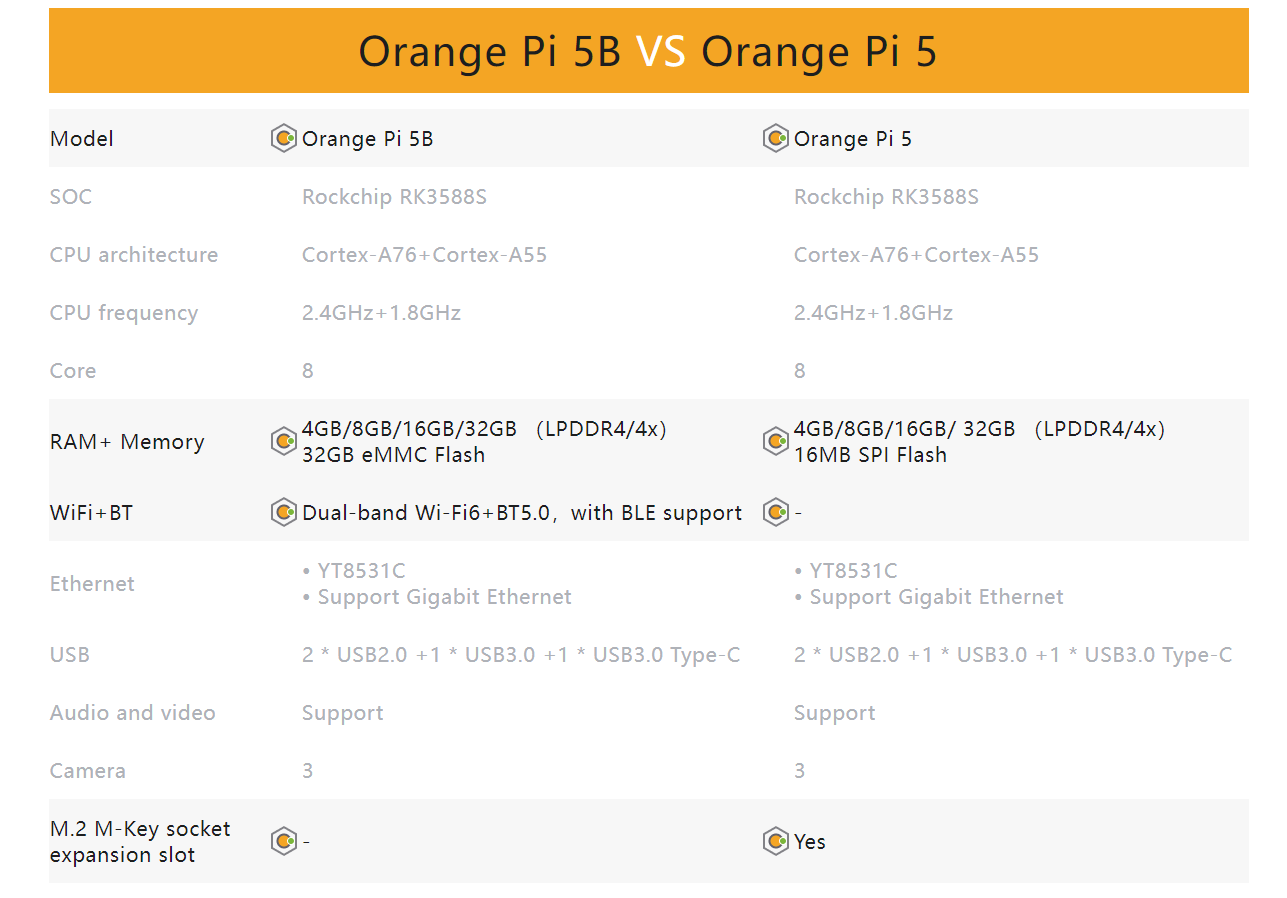Image resolution: width=1287 pixels, height=898 pixels.
Task: Click '16MB SPI Flash' text
Action: click(870, 454)
